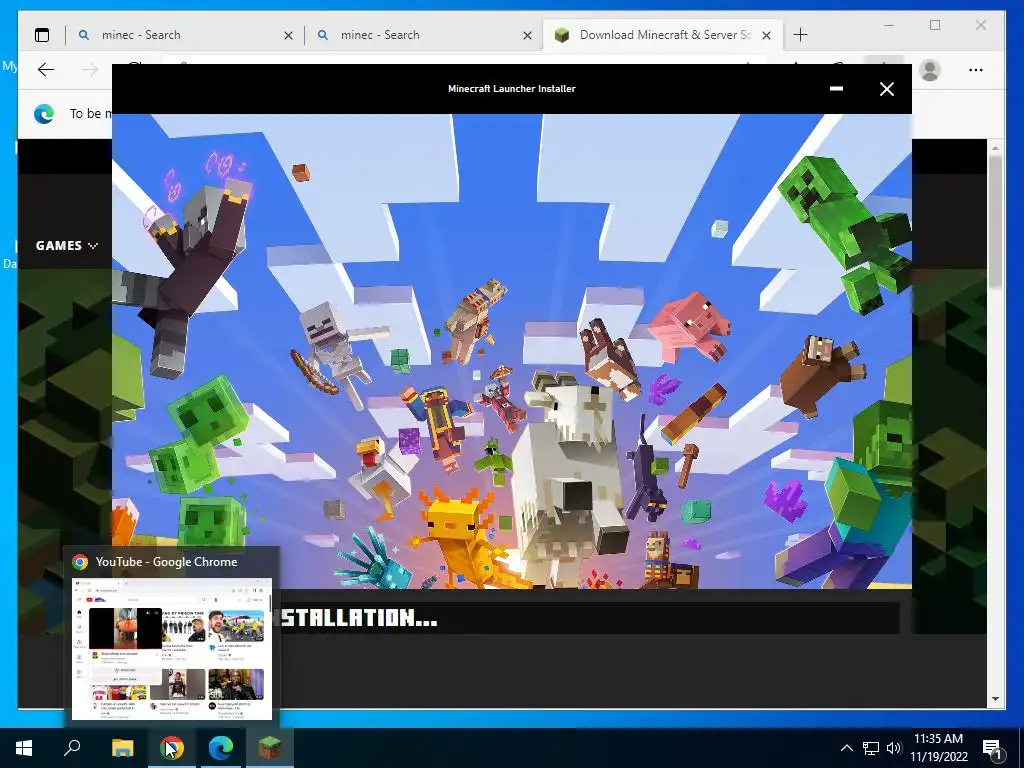Open Windows Start menu
The image size is (1024, 768).
pos(24,748)
